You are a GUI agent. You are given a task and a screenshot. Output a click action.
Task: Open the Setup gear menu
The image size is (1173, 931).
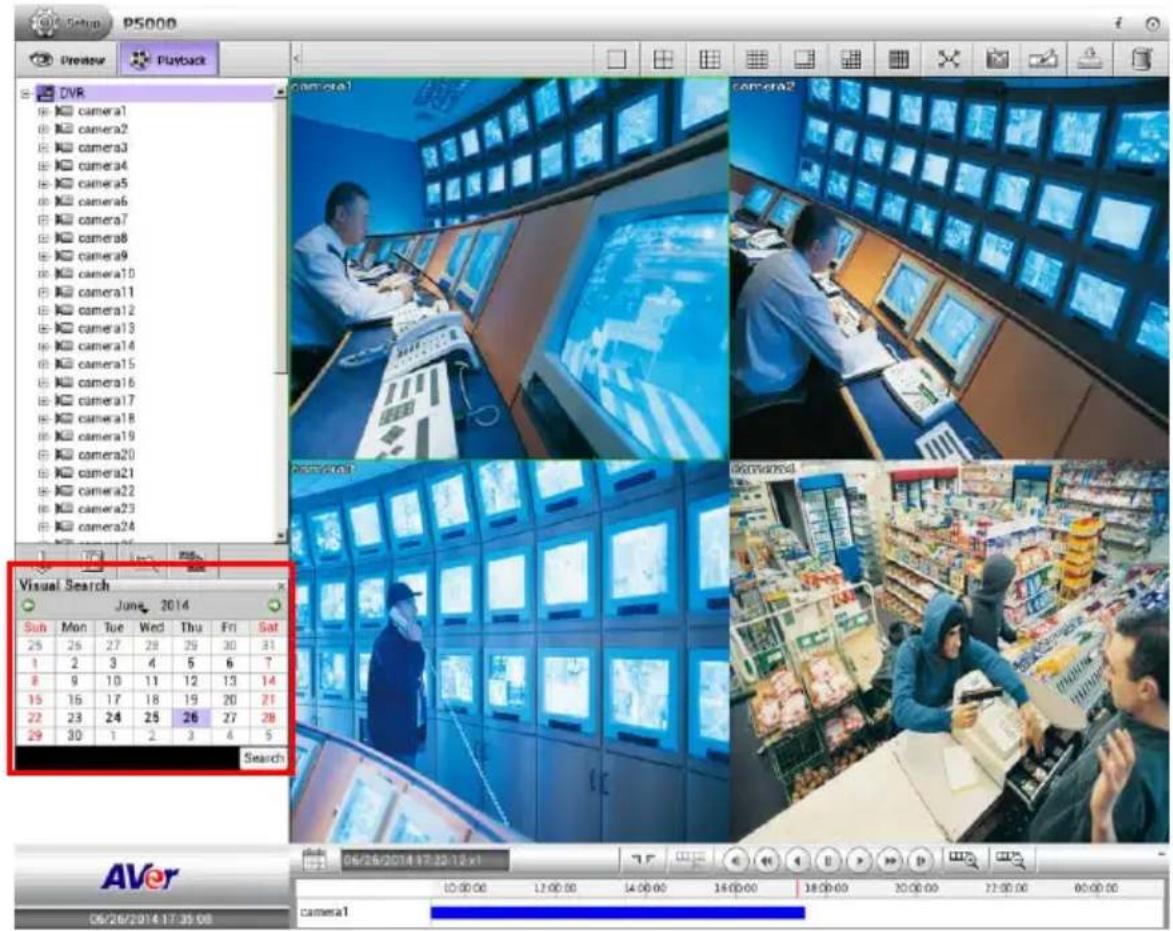69,22
